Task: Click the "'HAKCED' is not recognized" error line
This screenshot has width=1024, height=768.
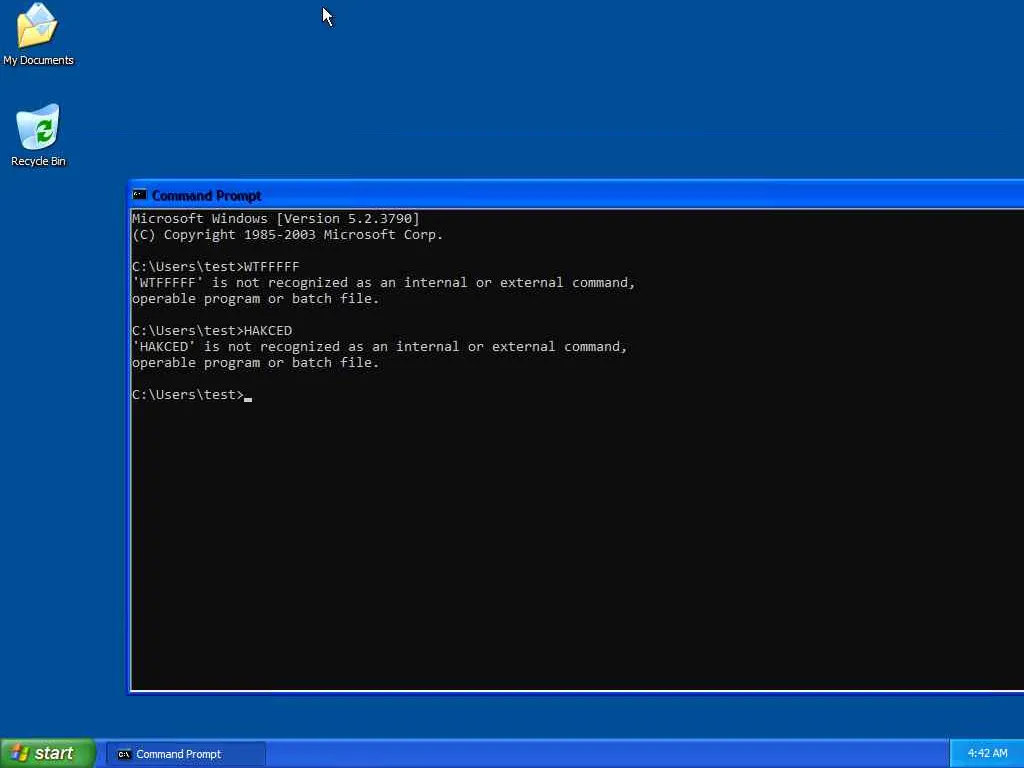Action: [x=379, y=347]
